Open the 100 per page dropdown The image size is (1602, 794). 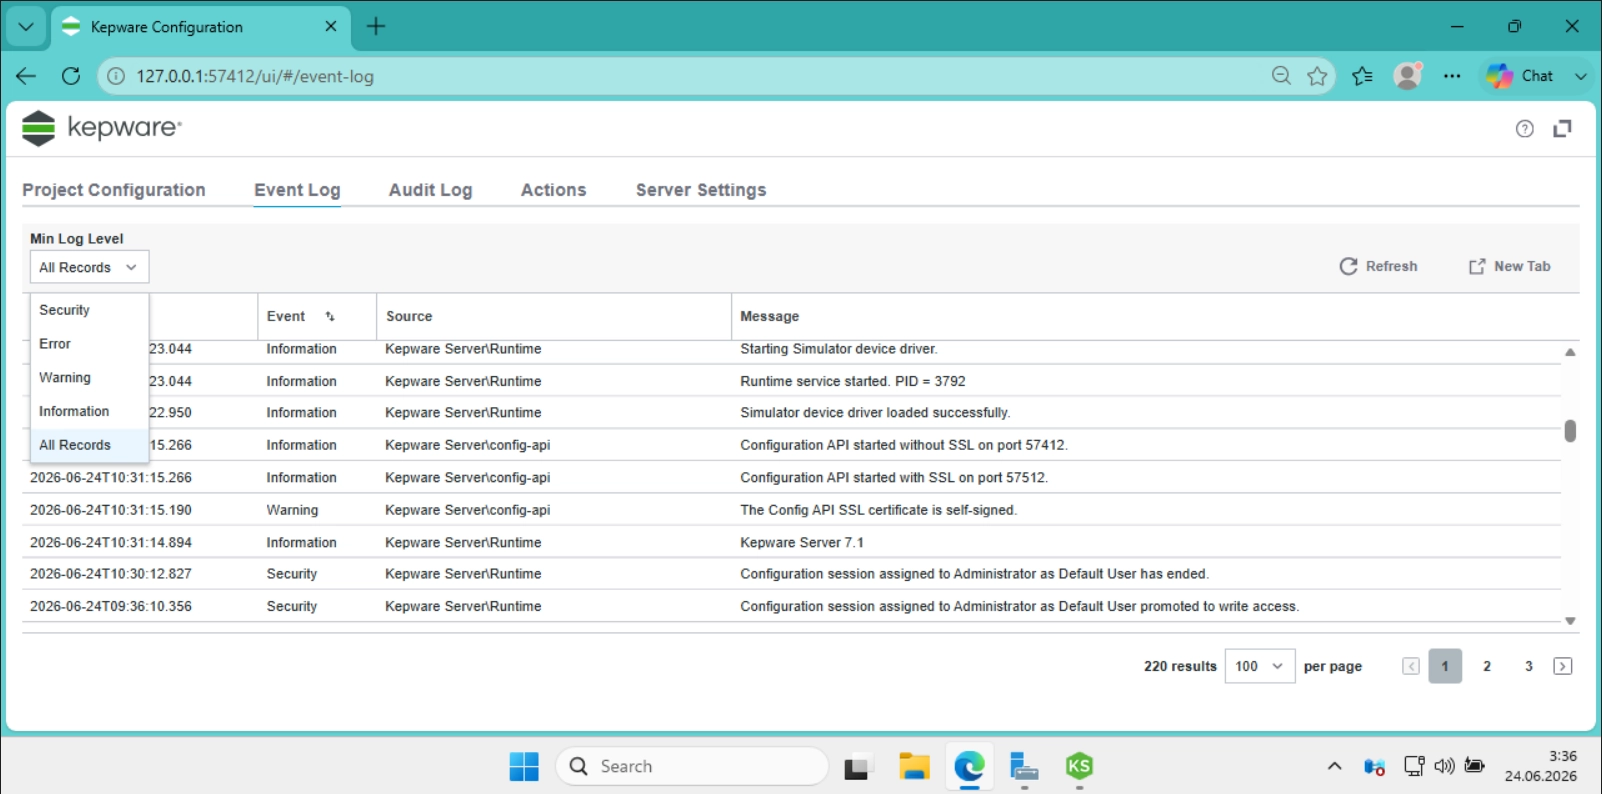[x=1260, y=666]
